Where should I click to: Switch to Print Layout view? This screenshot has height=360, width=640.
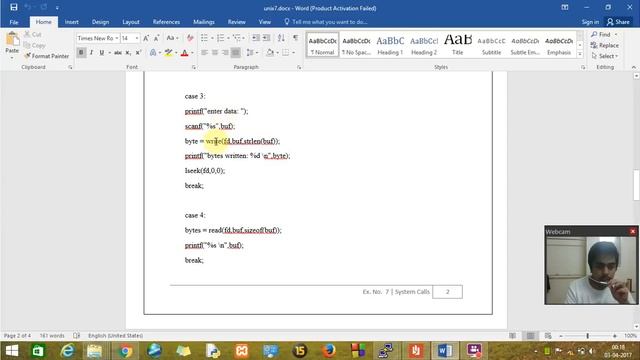click(x=530, y=336)
